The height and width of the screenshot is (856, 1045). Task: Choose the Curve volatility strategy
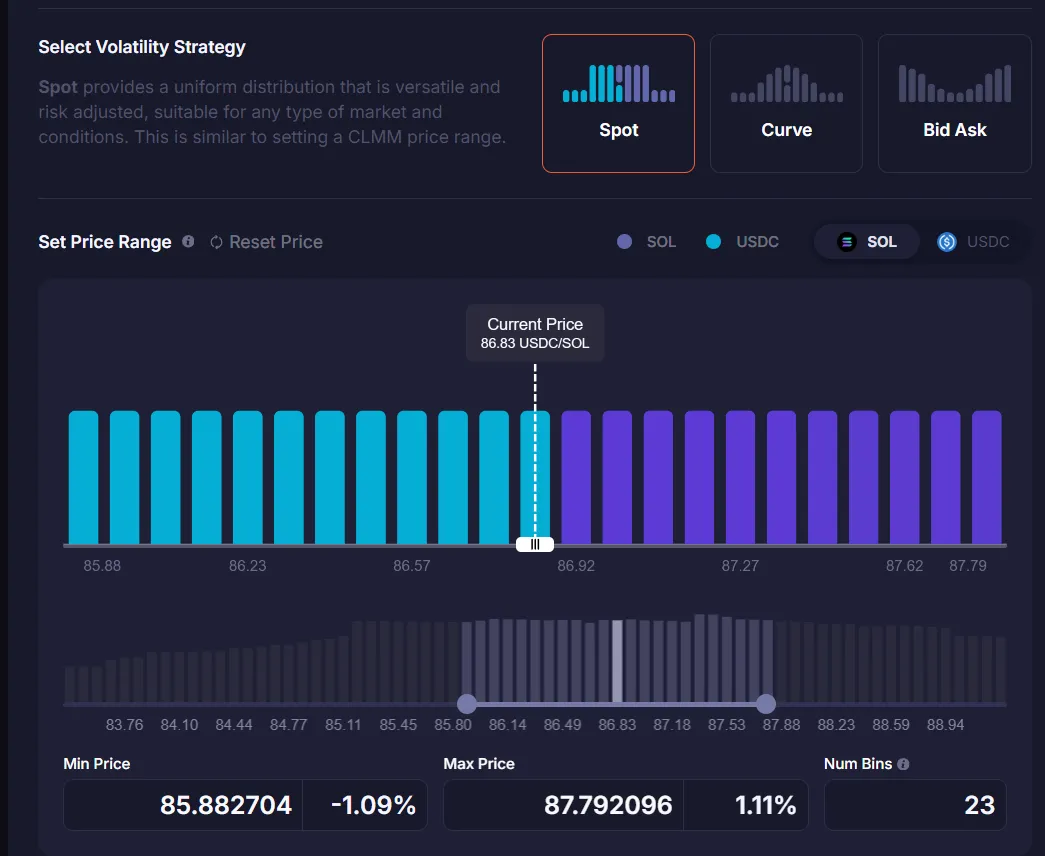pyautogui.click(x=786, y=104)
